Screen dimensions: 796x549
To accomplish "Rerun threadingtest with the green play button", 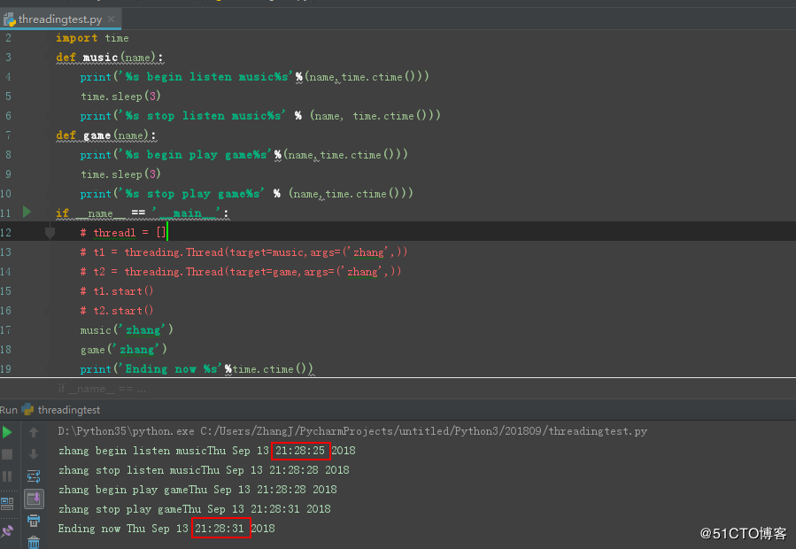I will 7,432.
